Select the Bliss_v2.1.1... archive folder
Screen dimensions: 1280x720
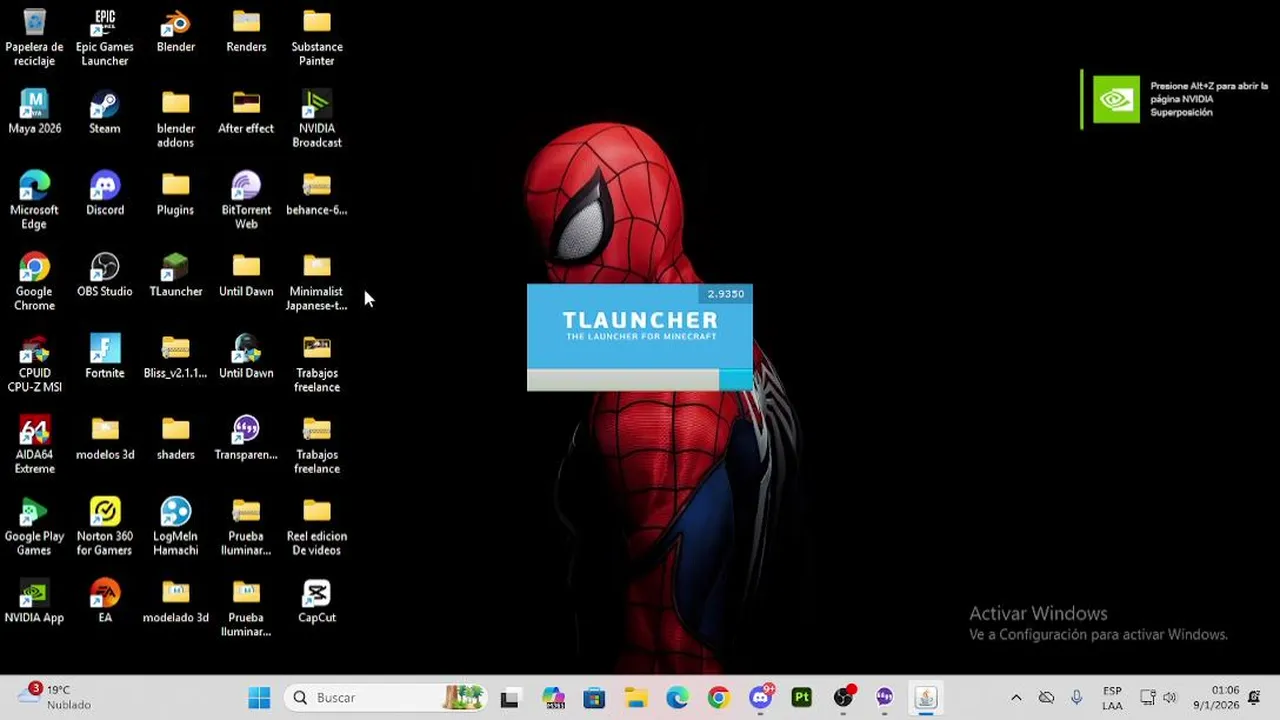pos(176,357)
